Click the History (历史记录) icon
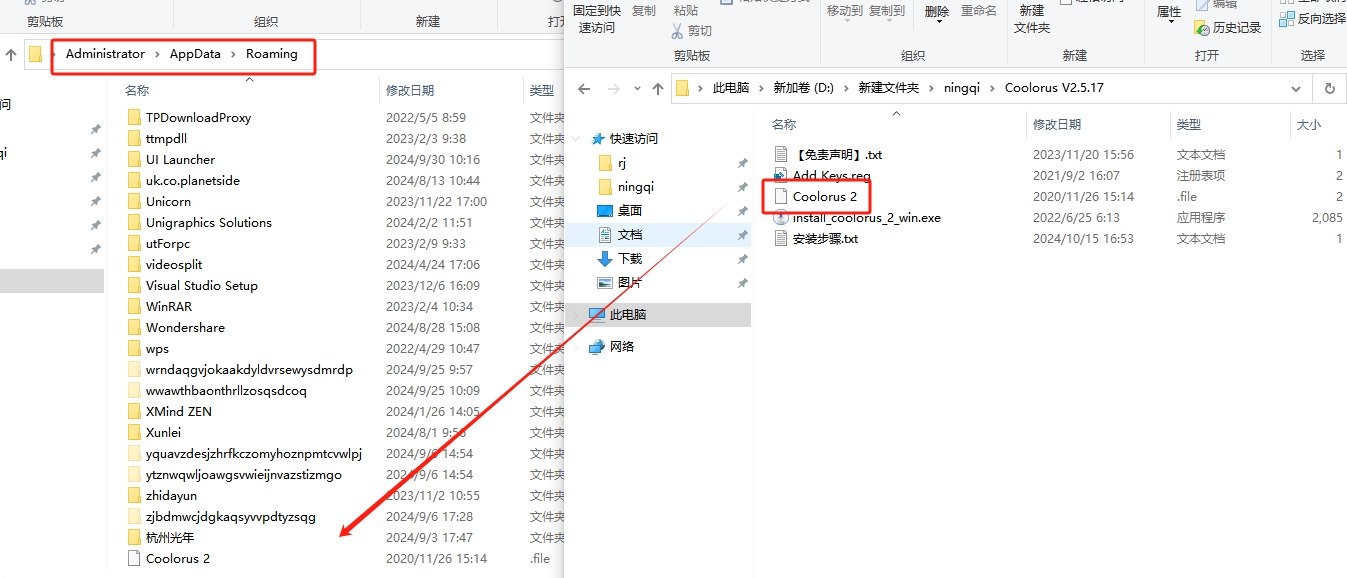 click(1202, 28)
